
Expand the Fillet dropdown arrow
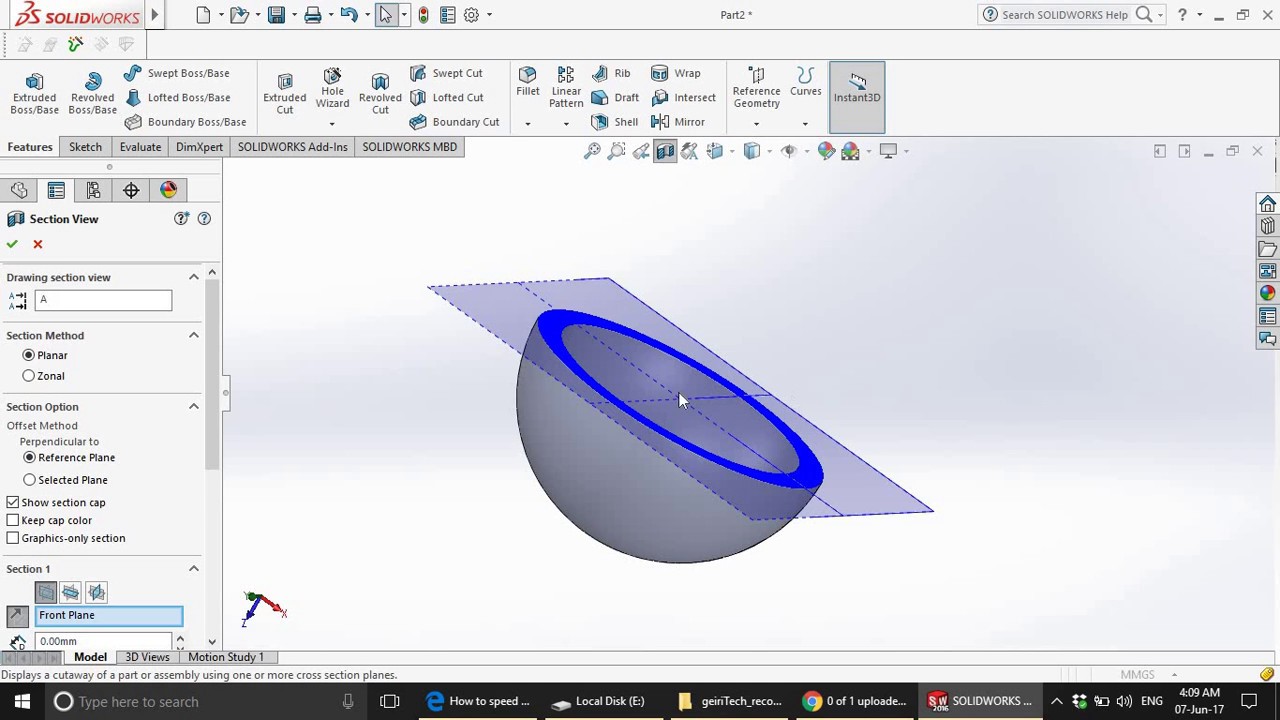[x=528, y=124]
